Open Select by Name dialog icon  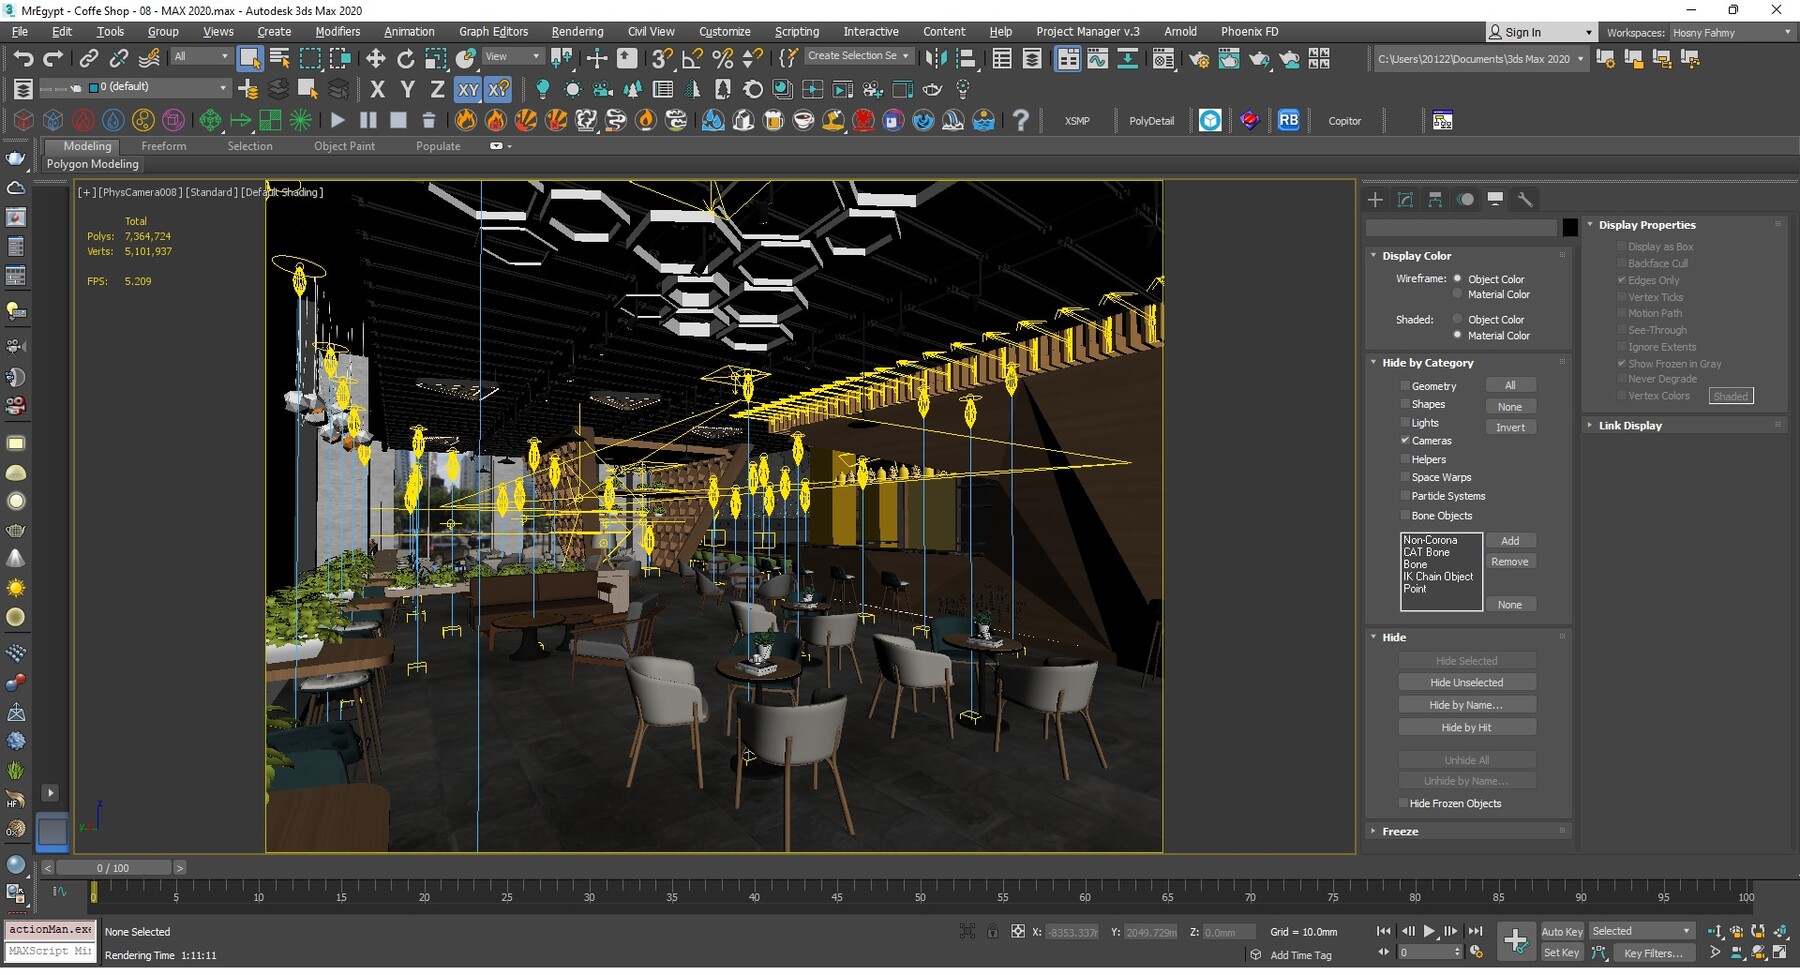[278, 58]
